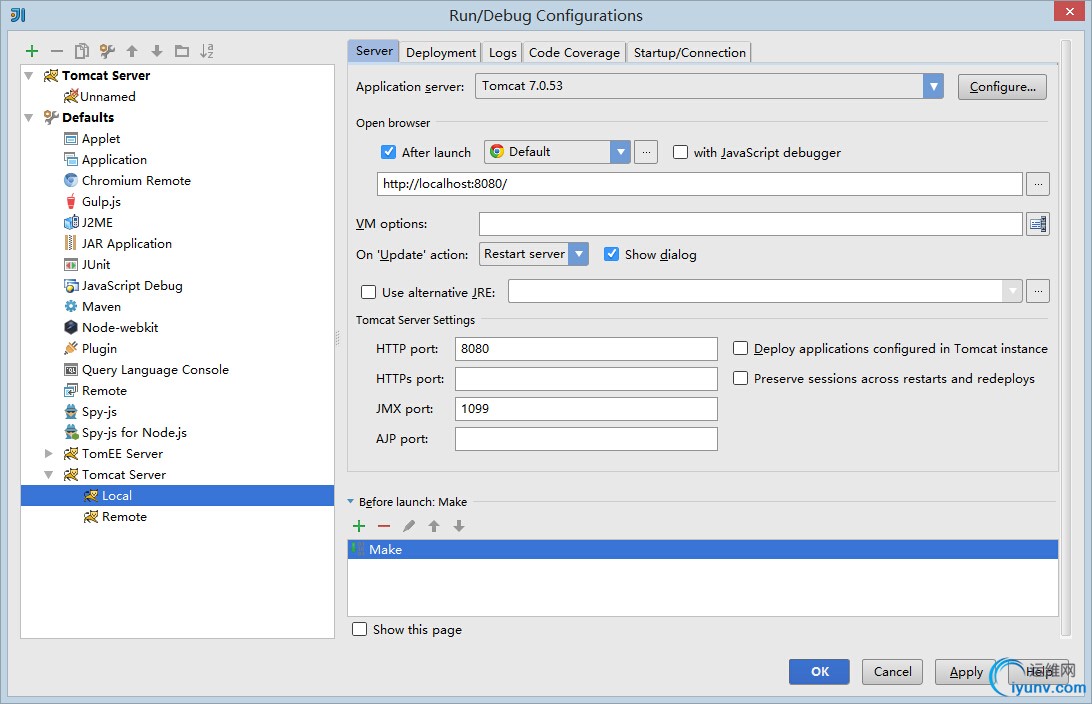Confirm with the OK button
1092x704 pixels.
[819, 671]
